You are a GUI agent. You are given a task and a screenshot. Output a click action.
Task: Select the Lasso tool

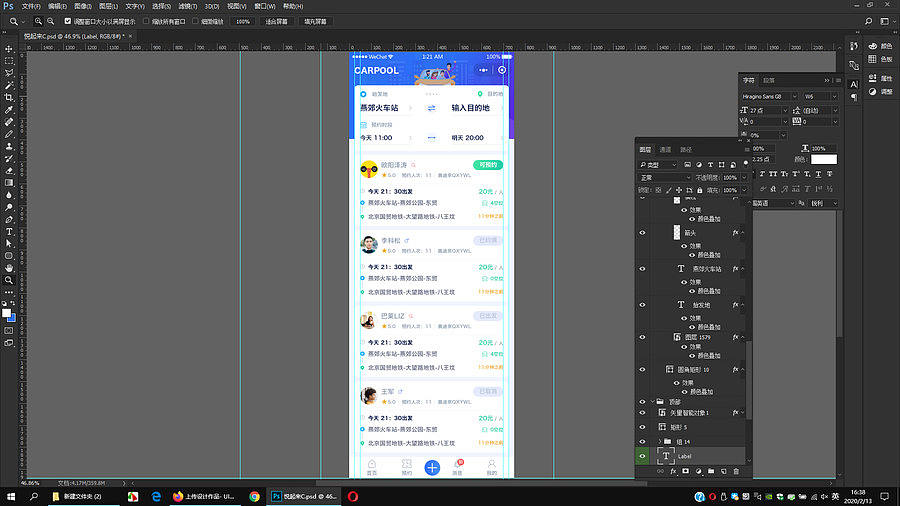9,73
